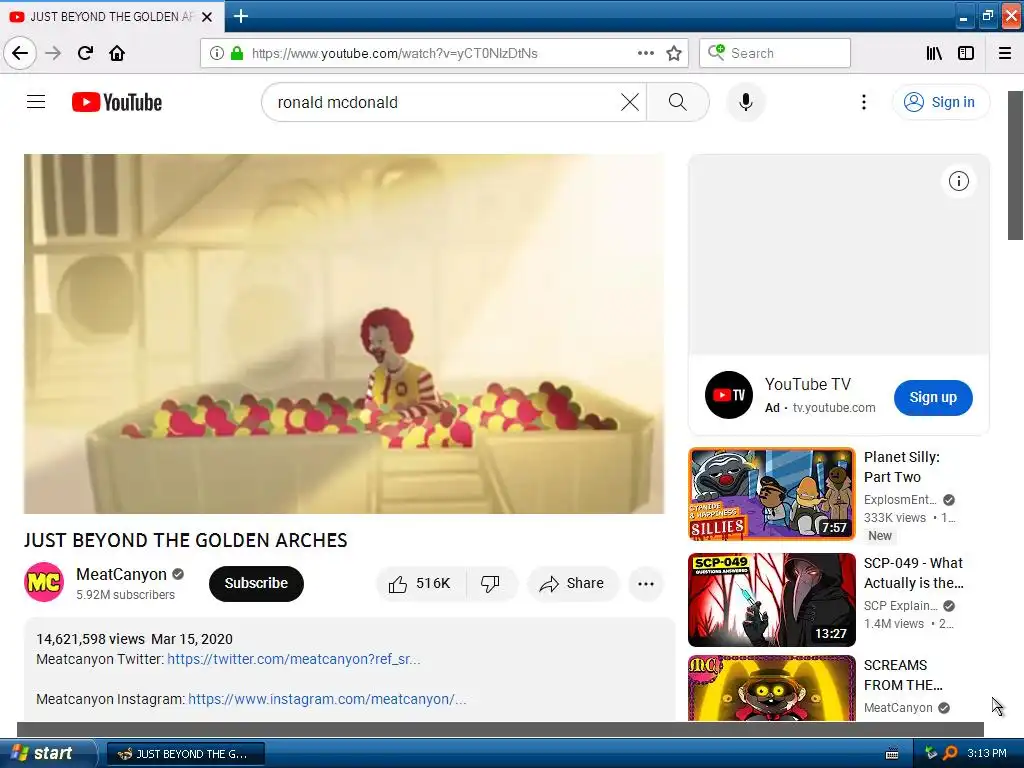Open the MeatCanyon channel avatar
The image size is (1024, 768).
pos(44,582)
